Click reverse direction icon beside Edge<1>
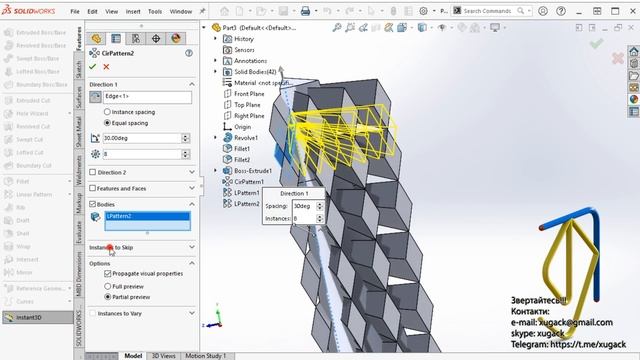Viewport: 640px width, 360px height. click(95, 97)
